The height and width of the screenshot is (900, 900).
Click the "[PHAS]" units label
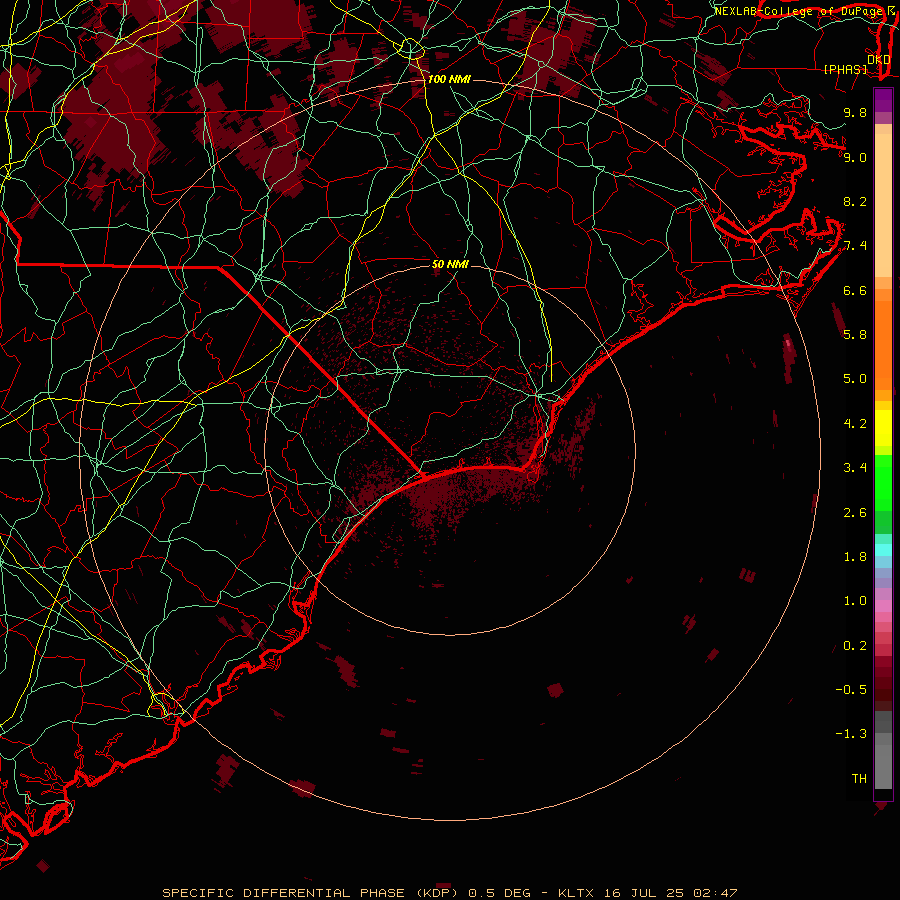tap(845, 69)
